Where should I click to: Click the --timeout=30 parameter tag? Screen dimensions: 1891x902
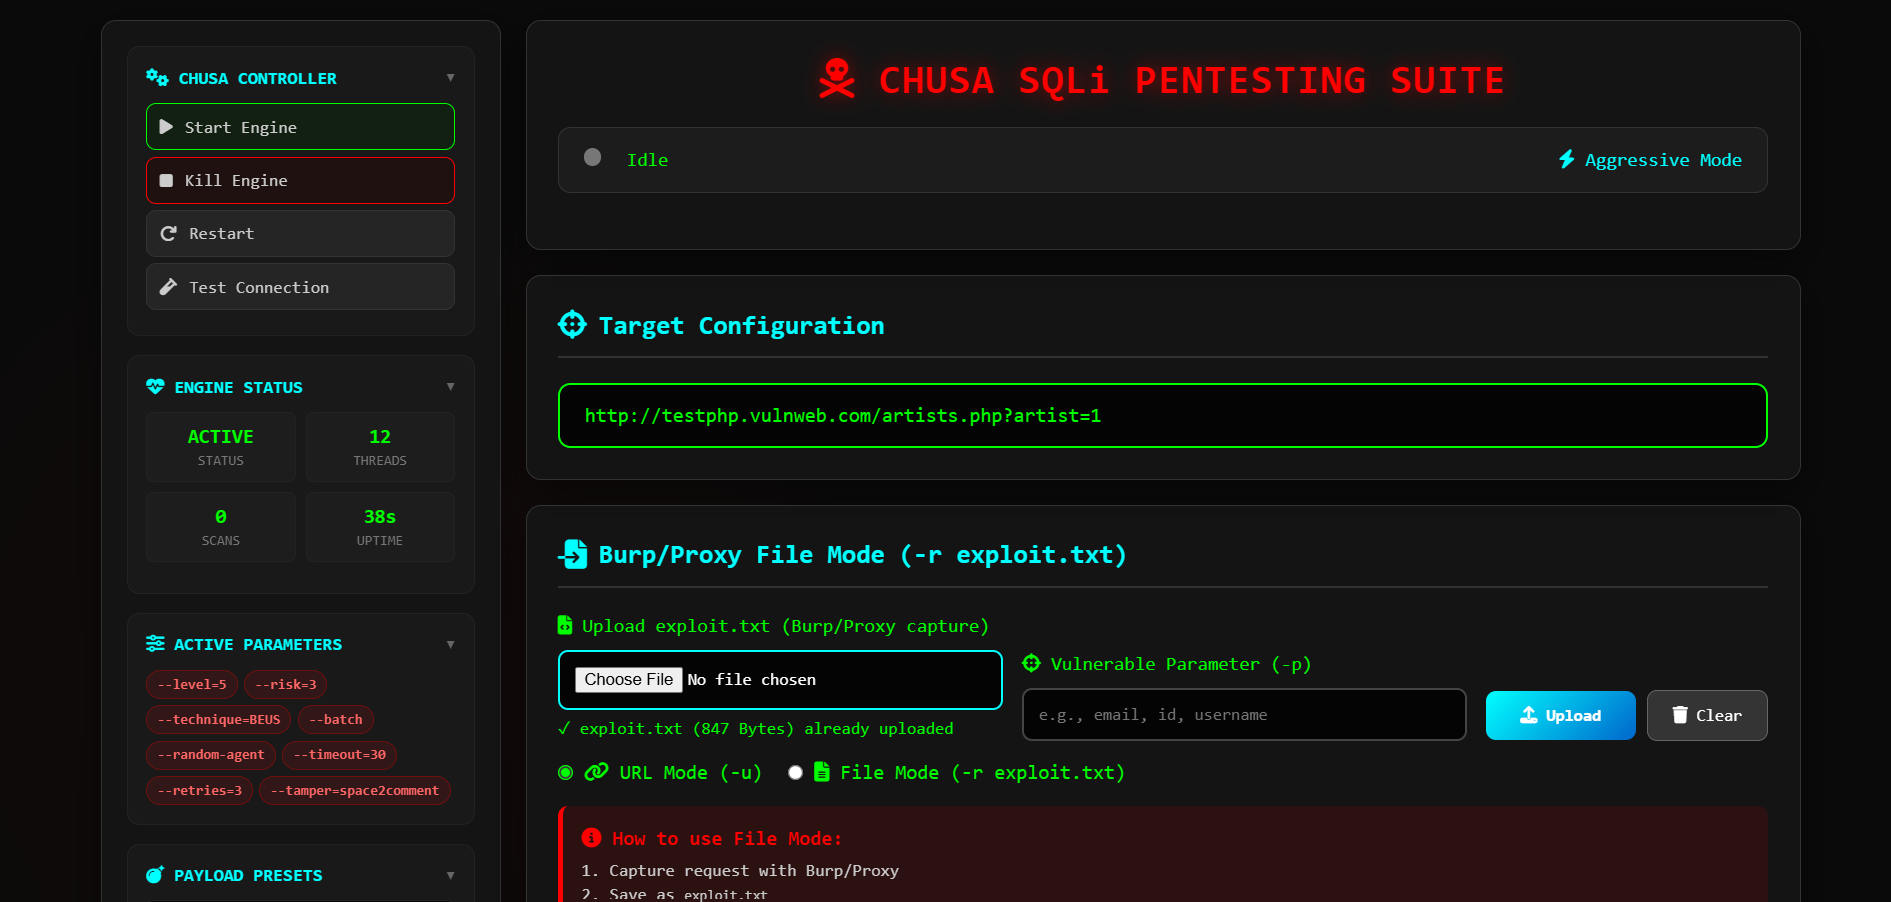pyautogui.click(x=340, y=755)
